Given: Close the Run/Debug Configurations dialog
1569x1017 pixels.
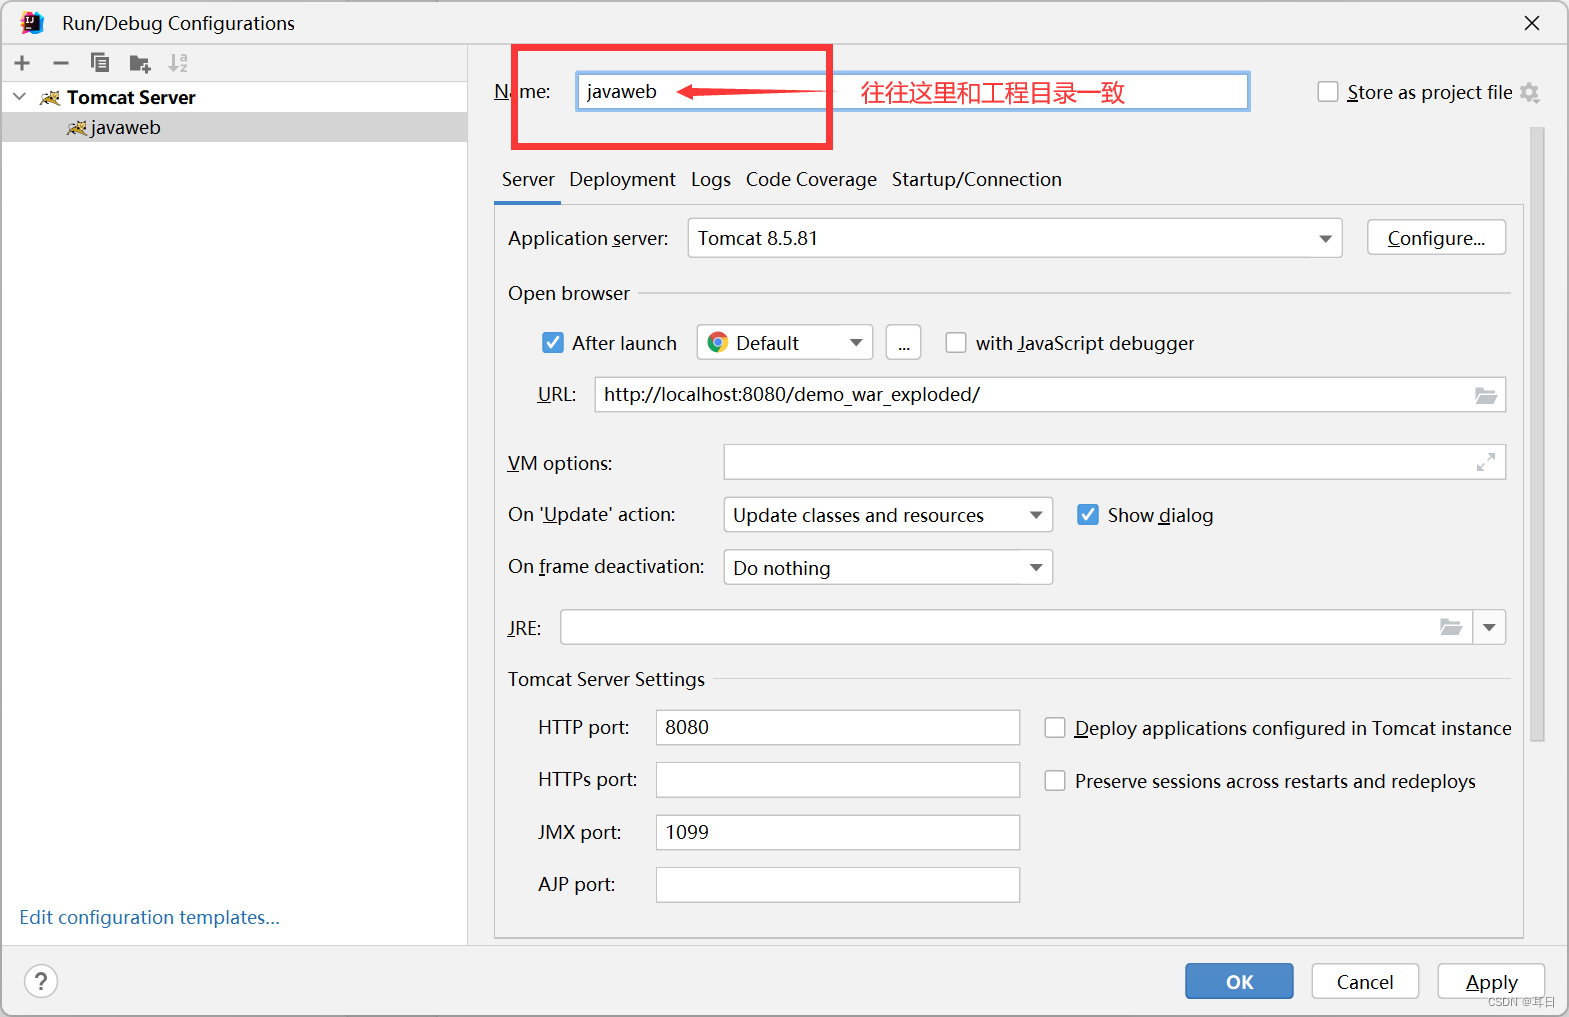Looking at the screenshot, I should pos(1532,23).
